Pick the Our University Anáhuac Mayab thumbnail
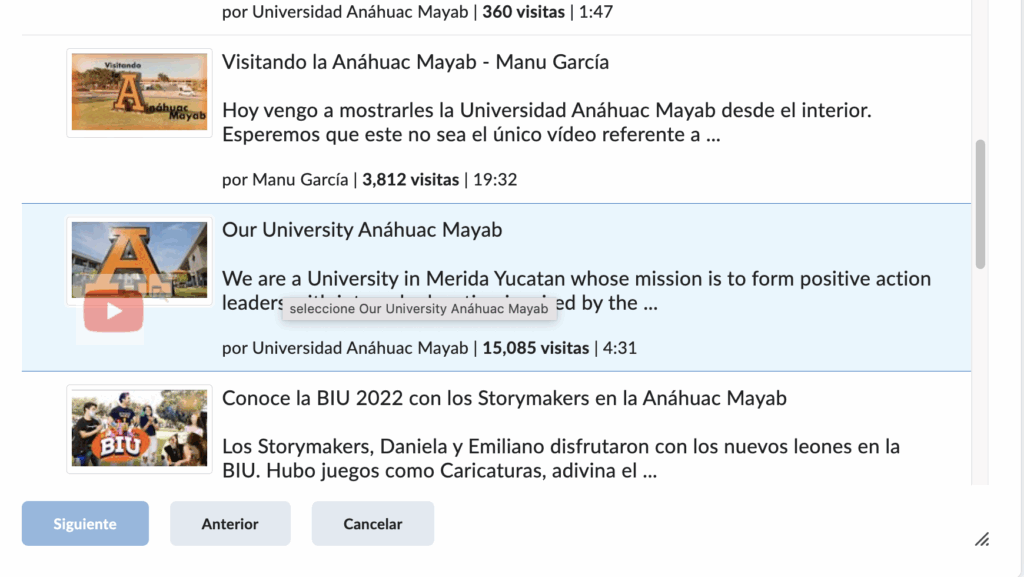This screenshot has width=1024, height=577. click(139, 258)
